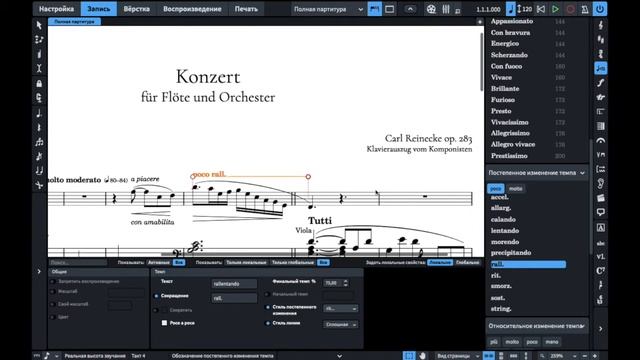Collapse the bottom properties panel chevron
This screenshot has width=640, height=360.
[x=340, y=356]
